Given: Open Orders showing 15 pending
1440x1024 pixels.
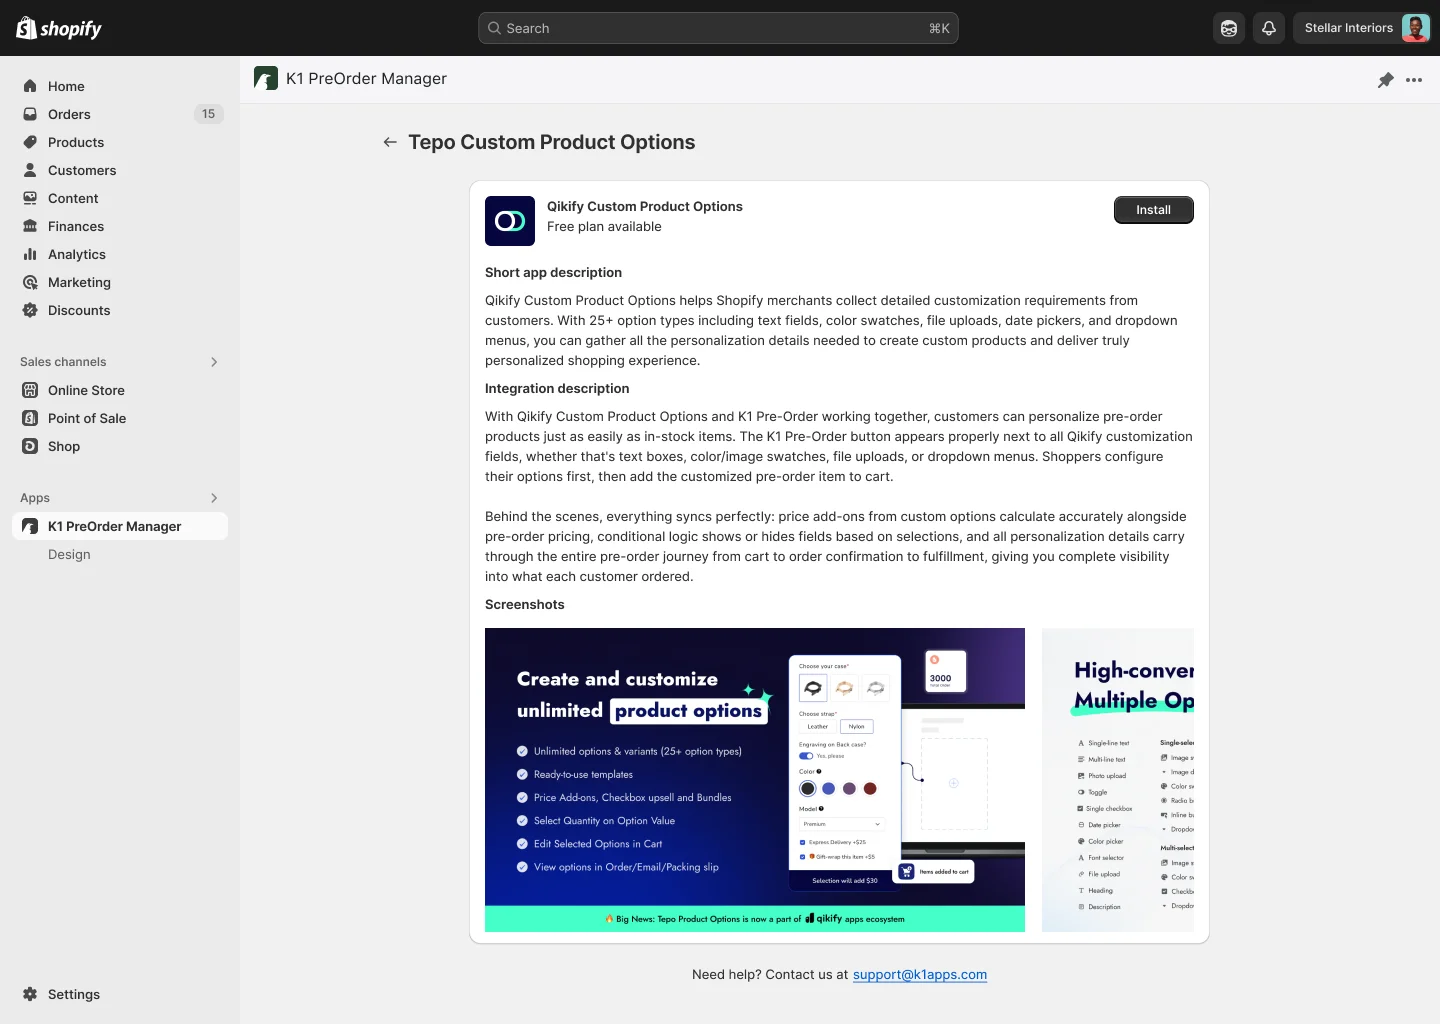Looking at the screenshot, I should [x=69, y=114].
